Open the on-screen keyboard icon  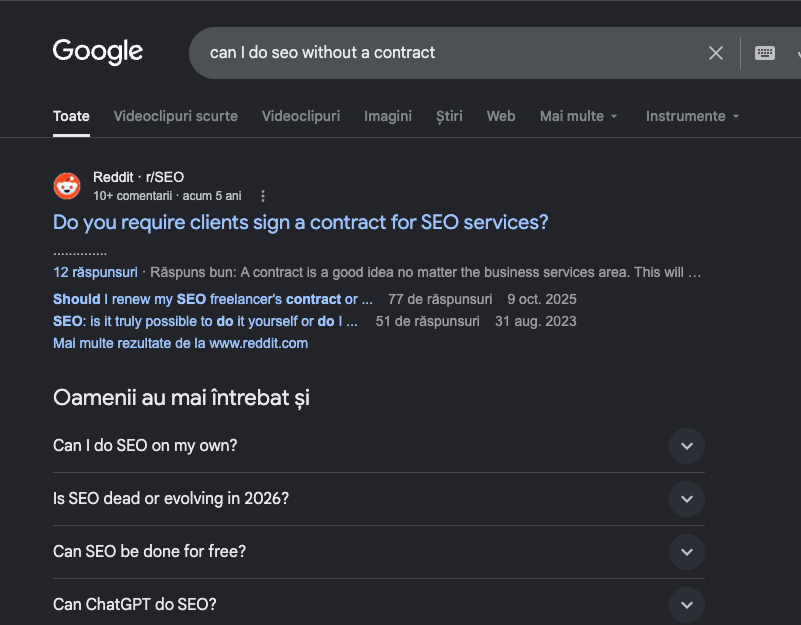[x=765, y=53]
